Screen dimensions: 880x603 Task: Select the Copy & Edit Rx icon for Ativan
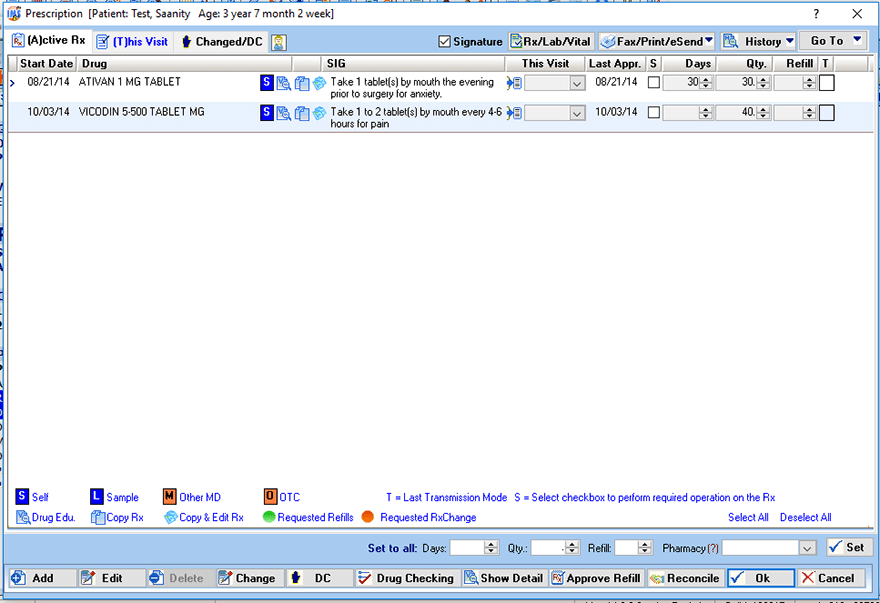pos(319,83)
